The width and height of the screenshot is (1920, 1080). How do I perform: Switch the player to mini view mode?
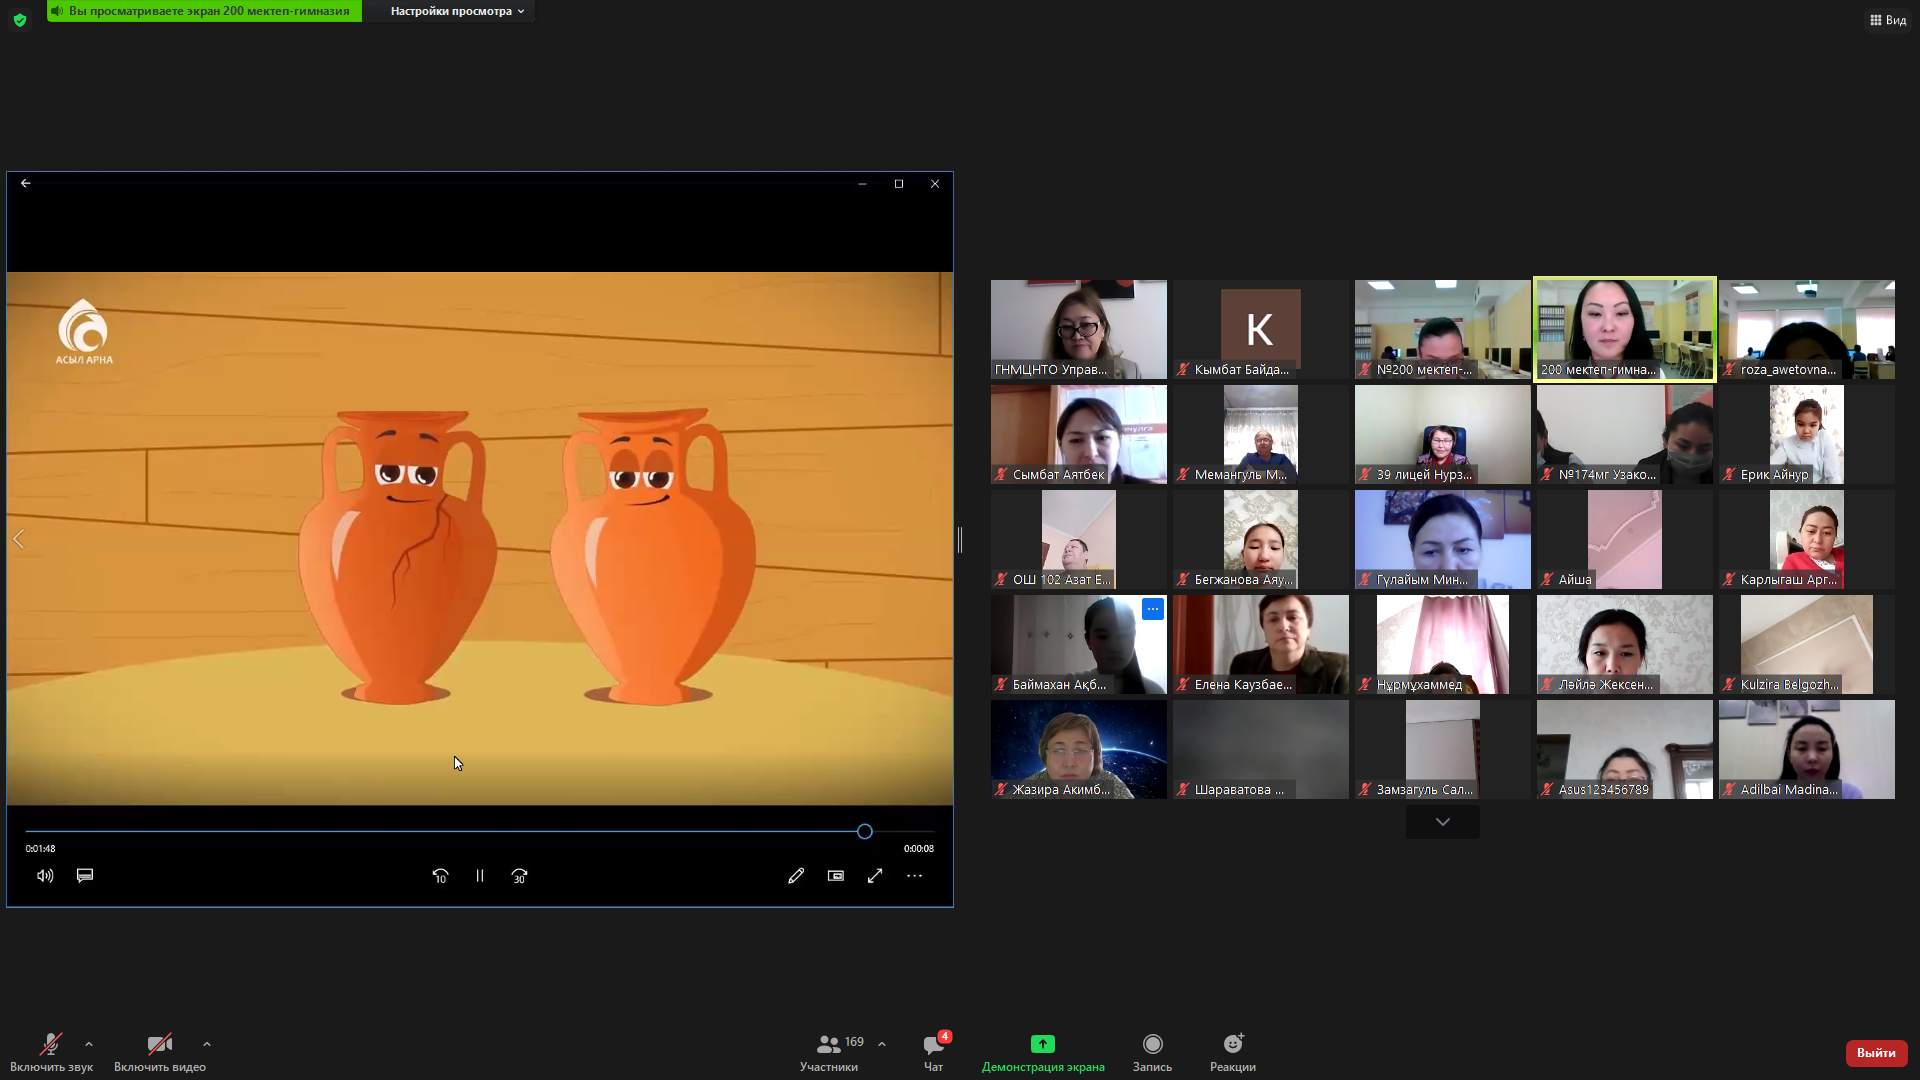point(836,876)
